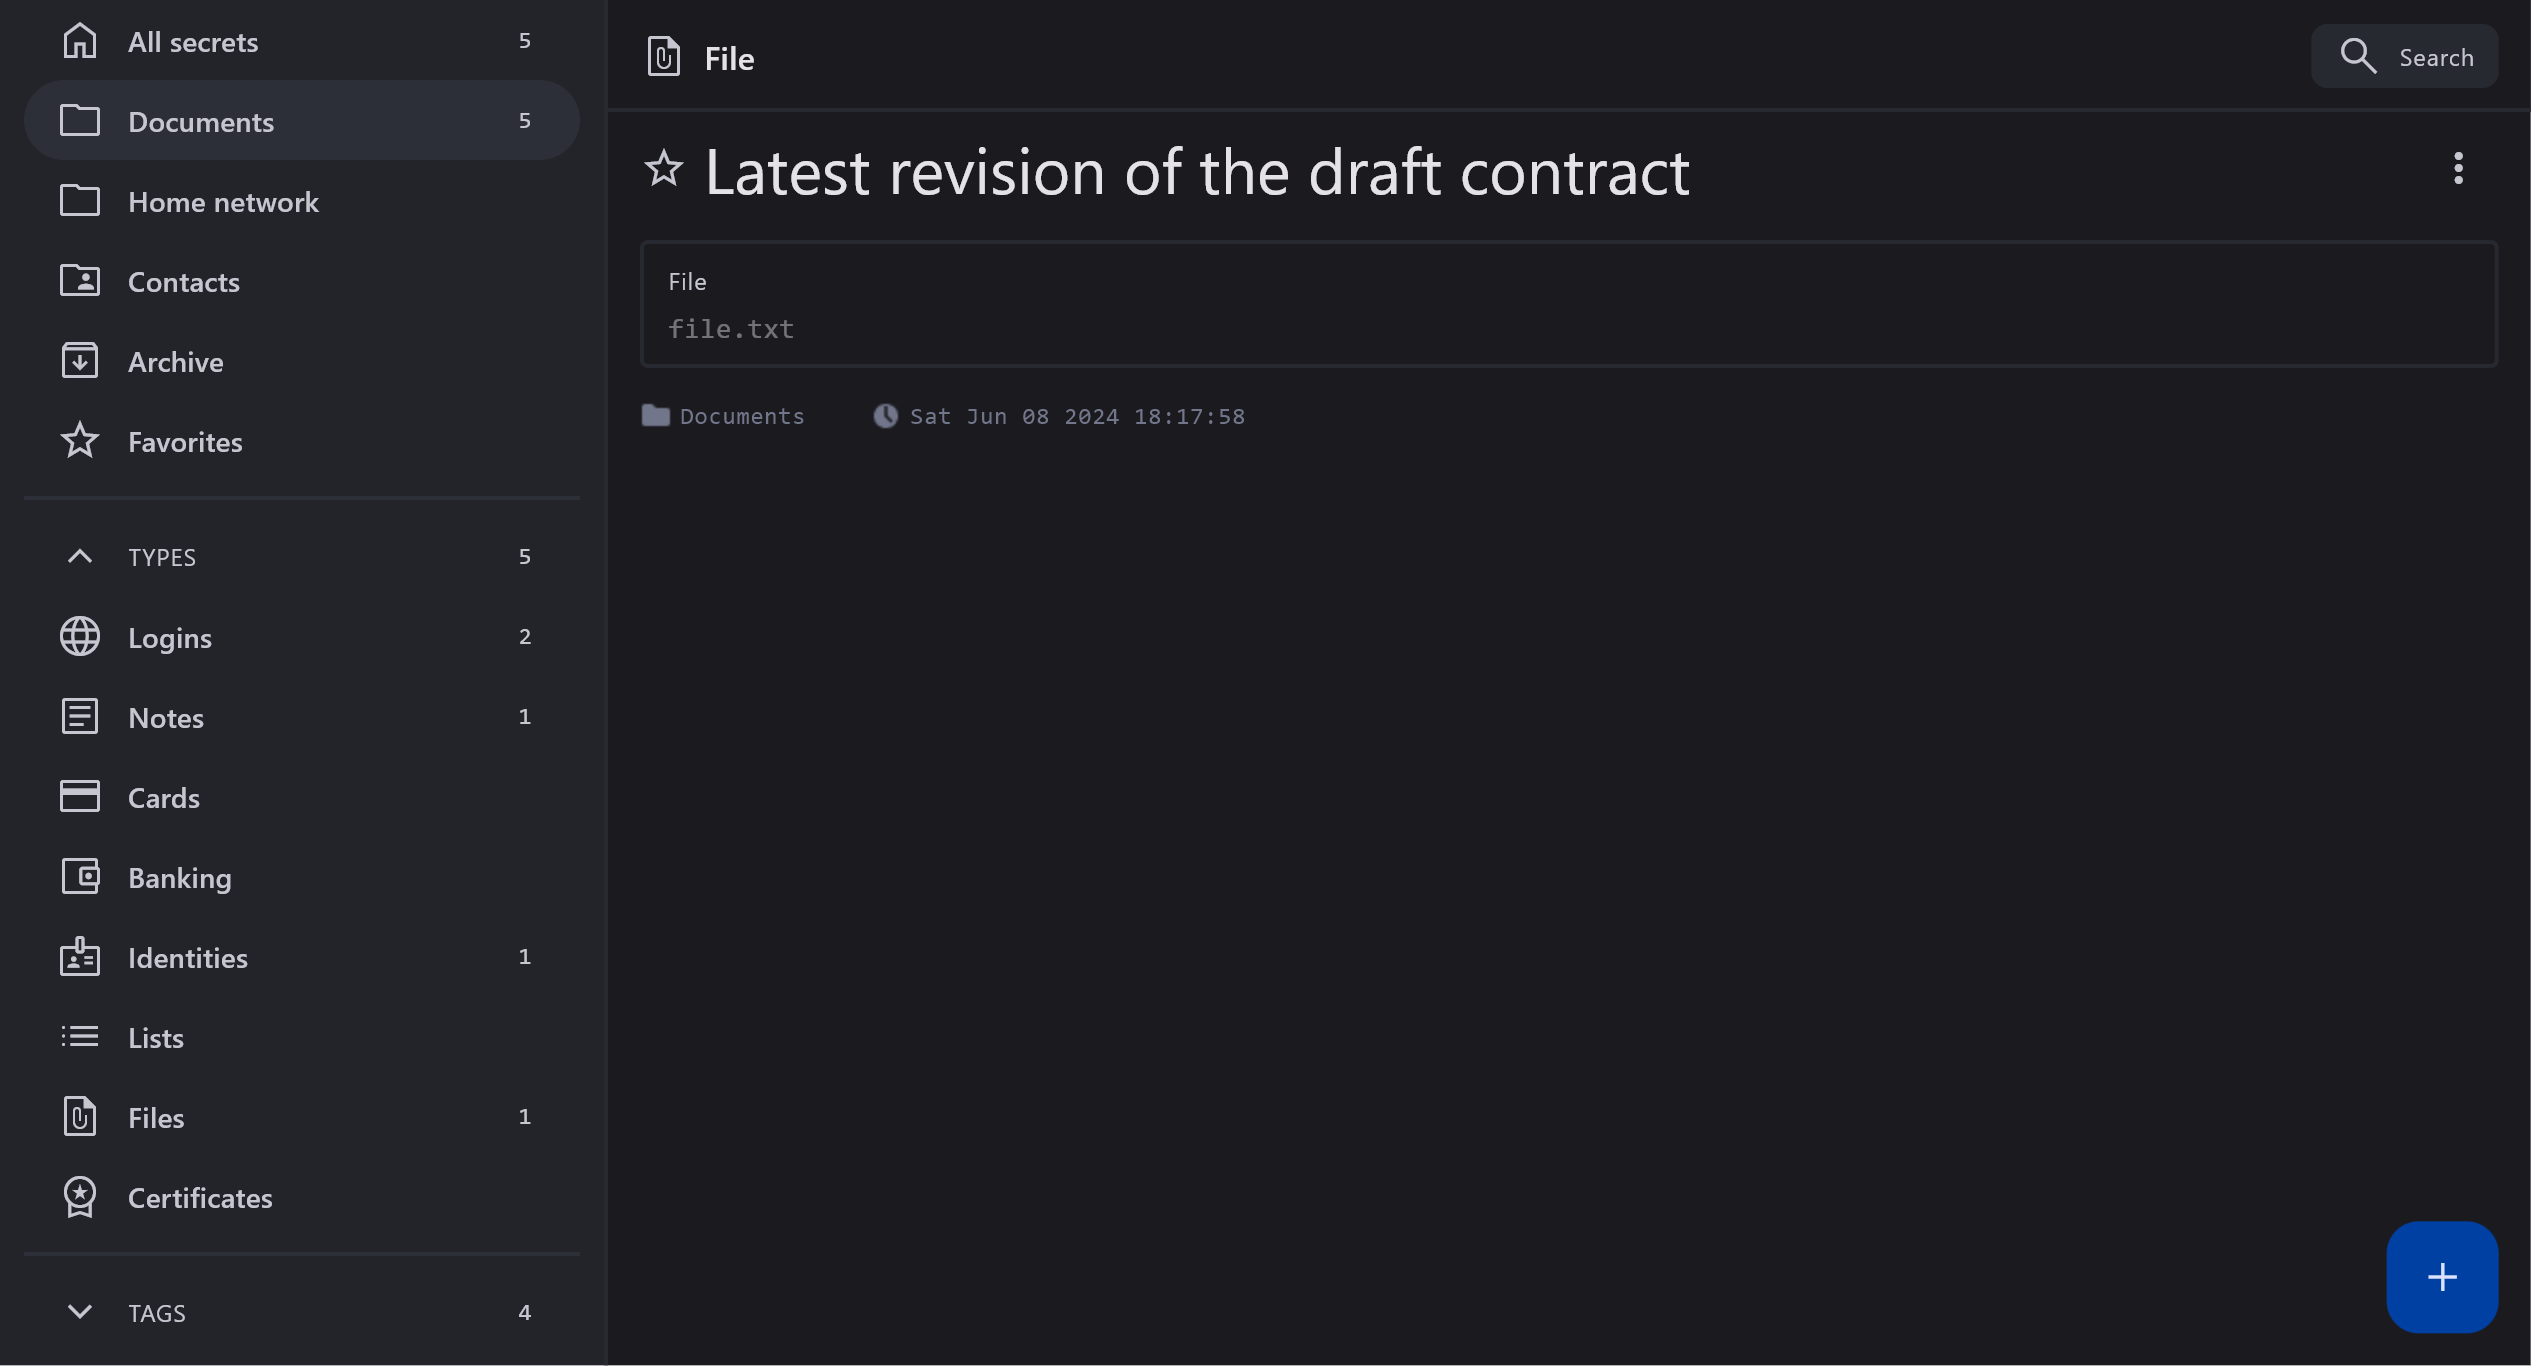Viewport: 2531px width, 1366px height.
Task: Open the Files type in sidebar
Action: [x=156, y=1118]
